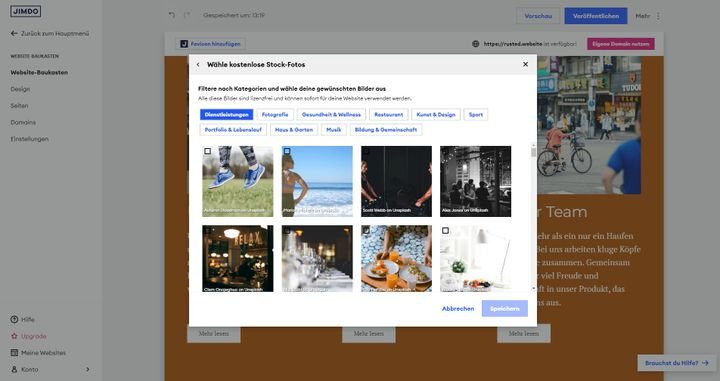Viewport: 720px width, 381px height.
Task: Click the Vorschau button
Action: coord(538,16)
